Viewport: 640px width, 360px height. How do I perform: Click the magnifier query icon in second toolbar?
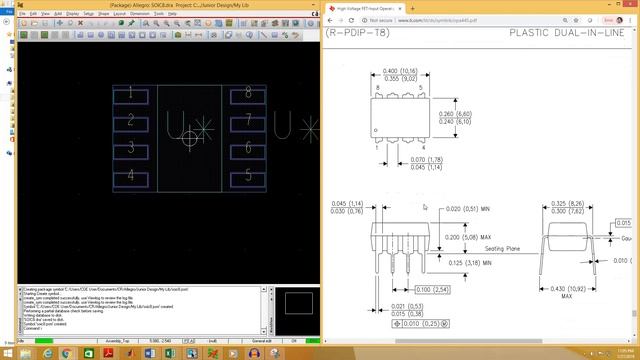point(249,35)
